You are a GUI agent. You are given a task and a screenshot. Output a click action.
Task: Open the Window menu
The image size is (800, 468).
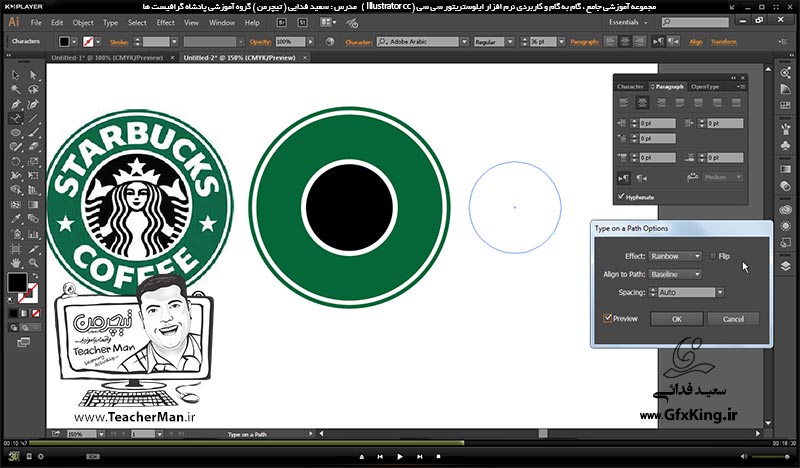[222, 22]
